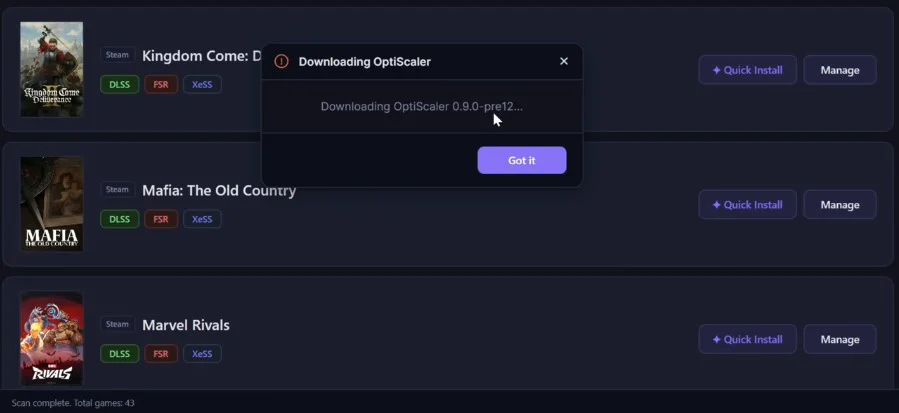Click the Steam badge beside Mafia title
Image resolution: width=899 pixels, height=413 pixels.
point(118,189)
